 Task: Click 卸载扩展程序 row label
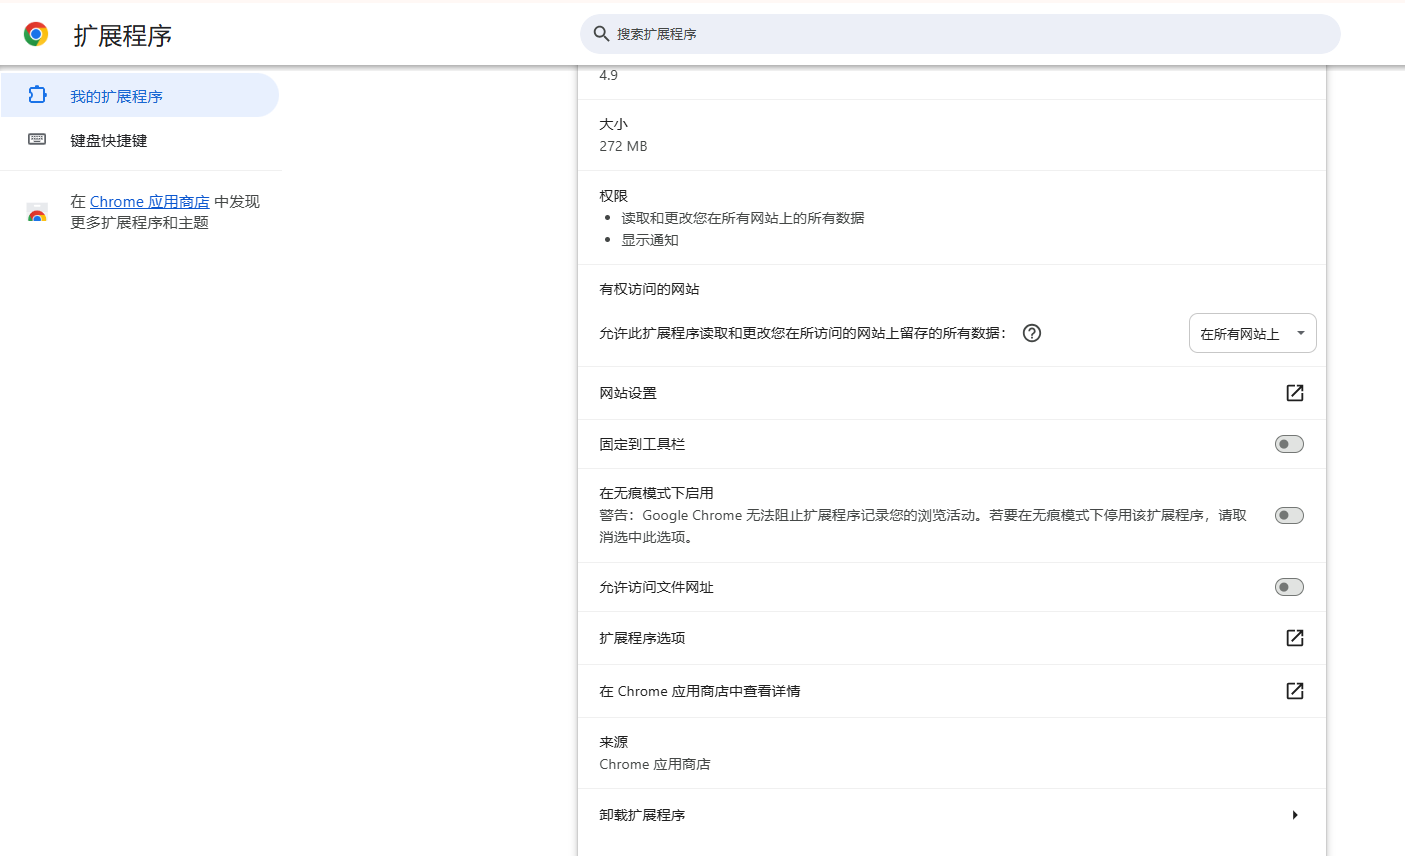pos(642,815)
